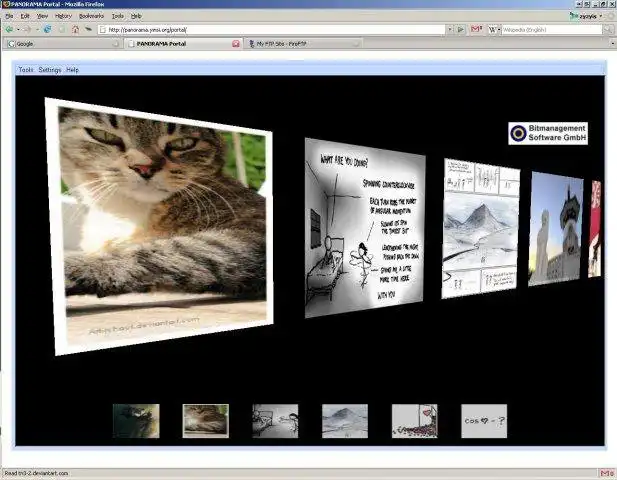Go to the Home page icon
This screenshot has height=480, width=617.
click(76, 30)
